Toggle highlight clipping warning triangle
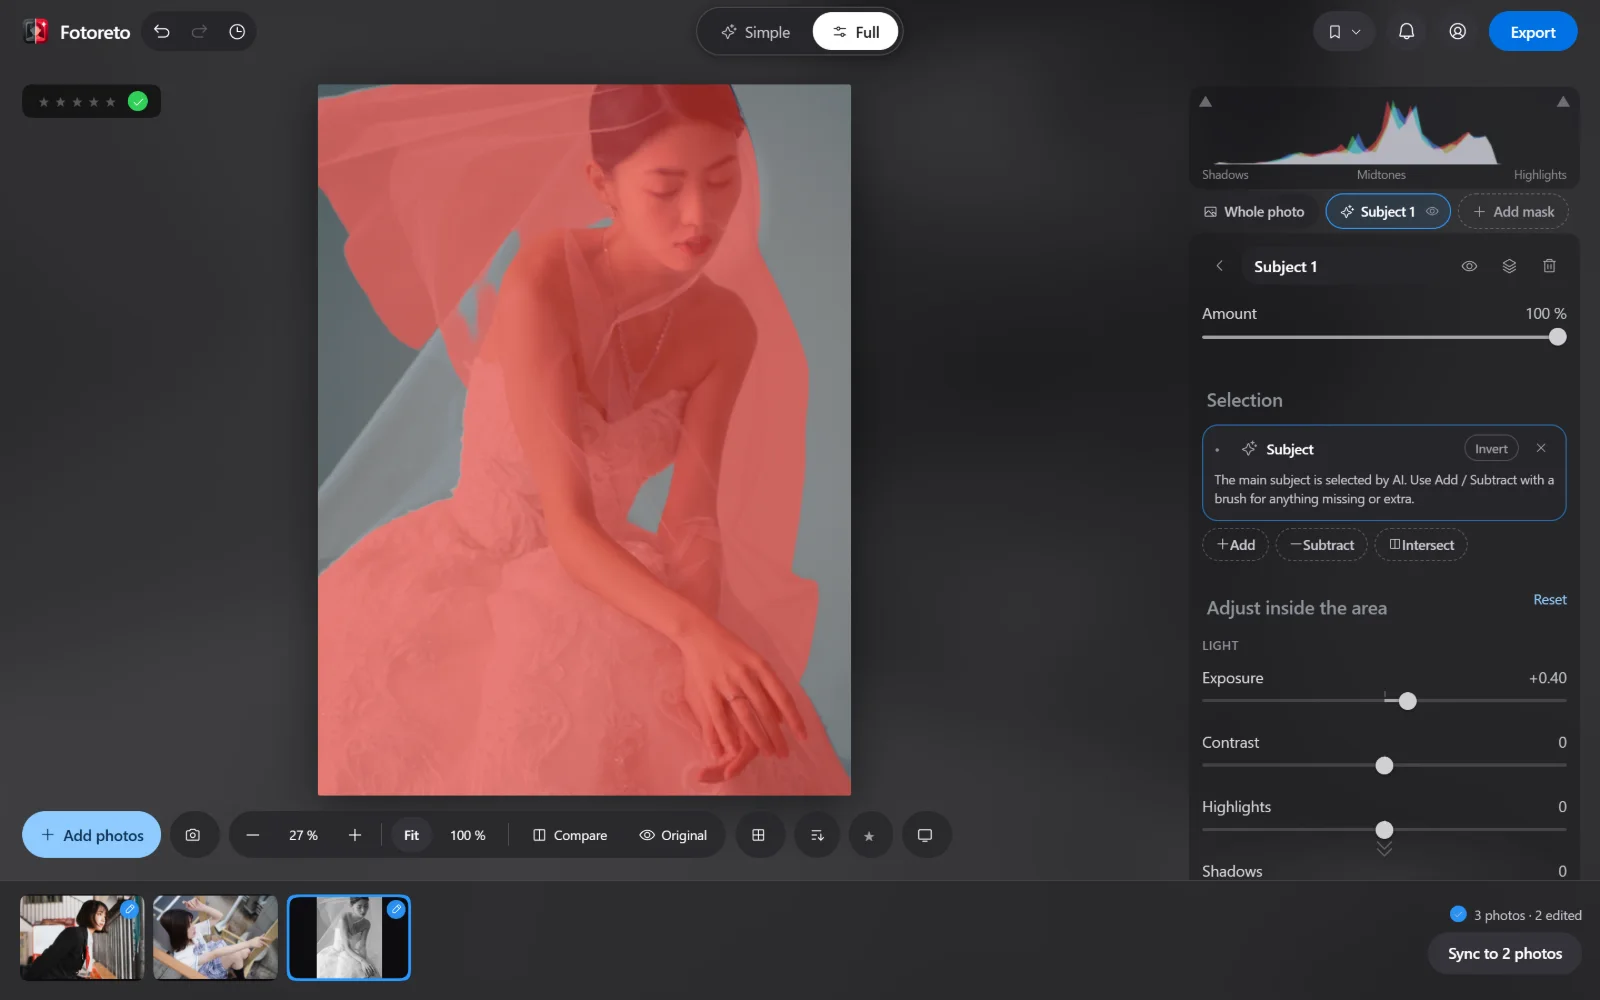This screenshot has width=1600, height=1000. (1563, 102)
